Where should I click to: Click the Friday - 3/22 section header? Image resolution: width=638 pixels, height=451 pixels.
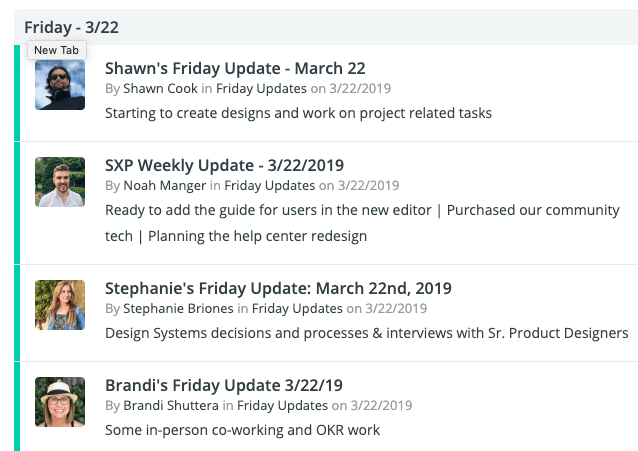71,27
